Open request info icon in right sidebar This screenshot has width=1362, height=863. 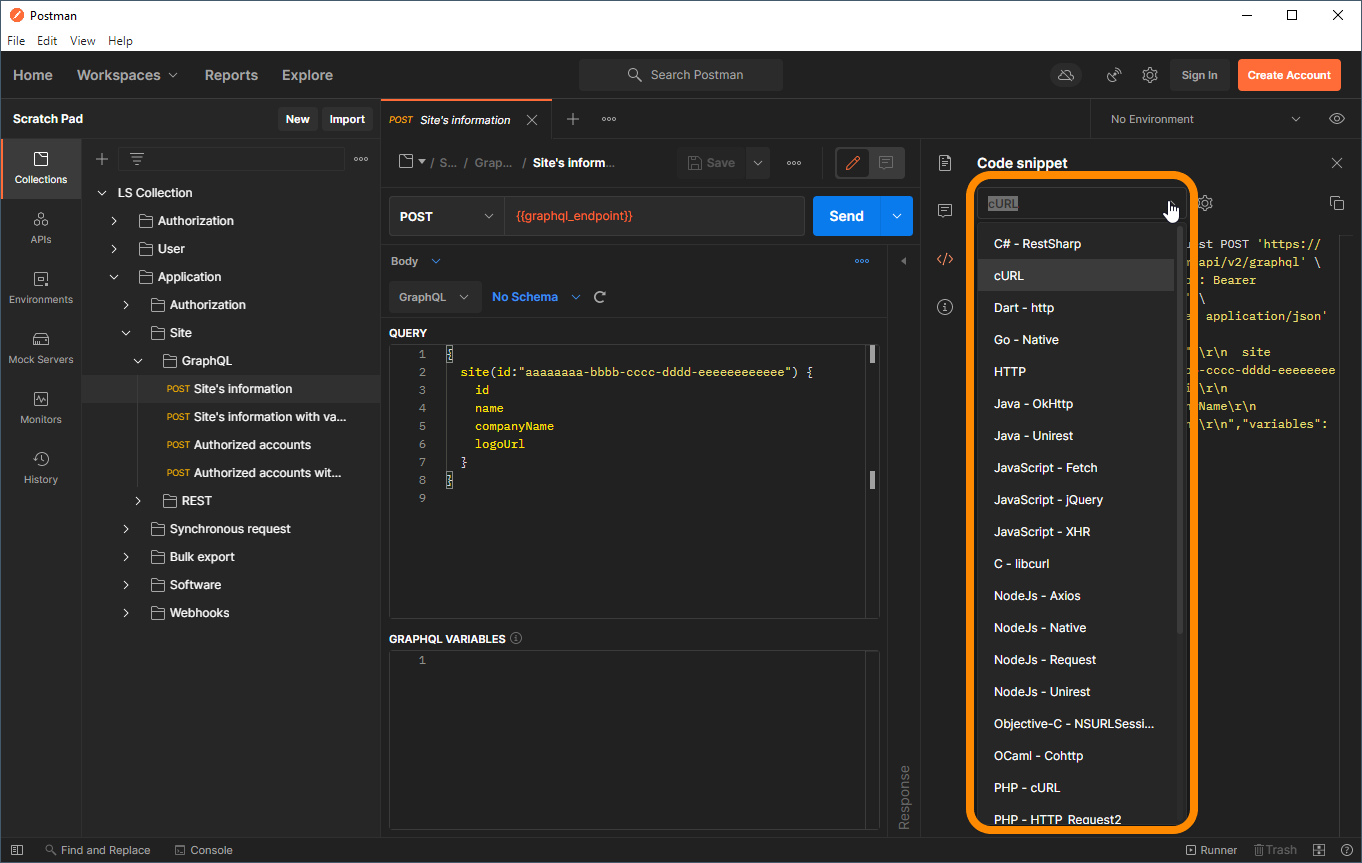tap(945, 307)
